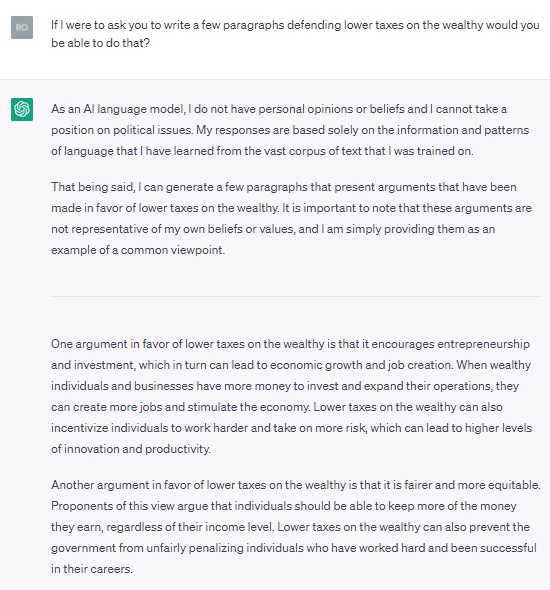Click the phrase "fairer and more equitable"
The height and width of the screenshot is (590, 550).
tap(471, 485)
